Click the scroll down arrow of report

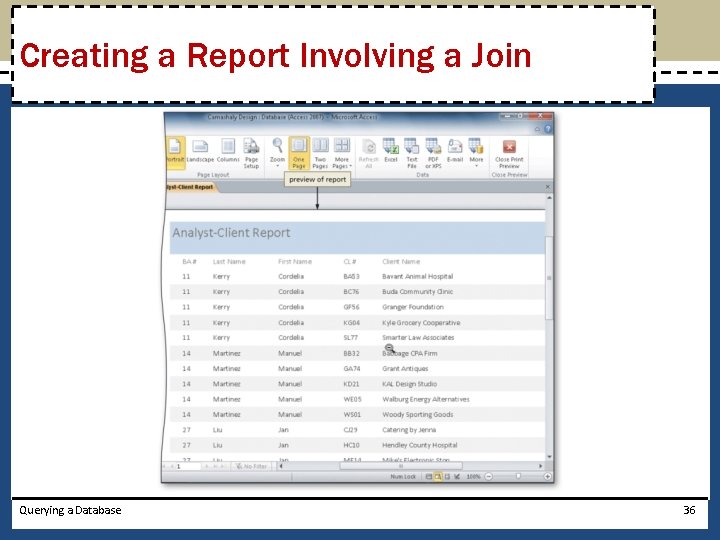pyautogui.click(x=549, y=457)
